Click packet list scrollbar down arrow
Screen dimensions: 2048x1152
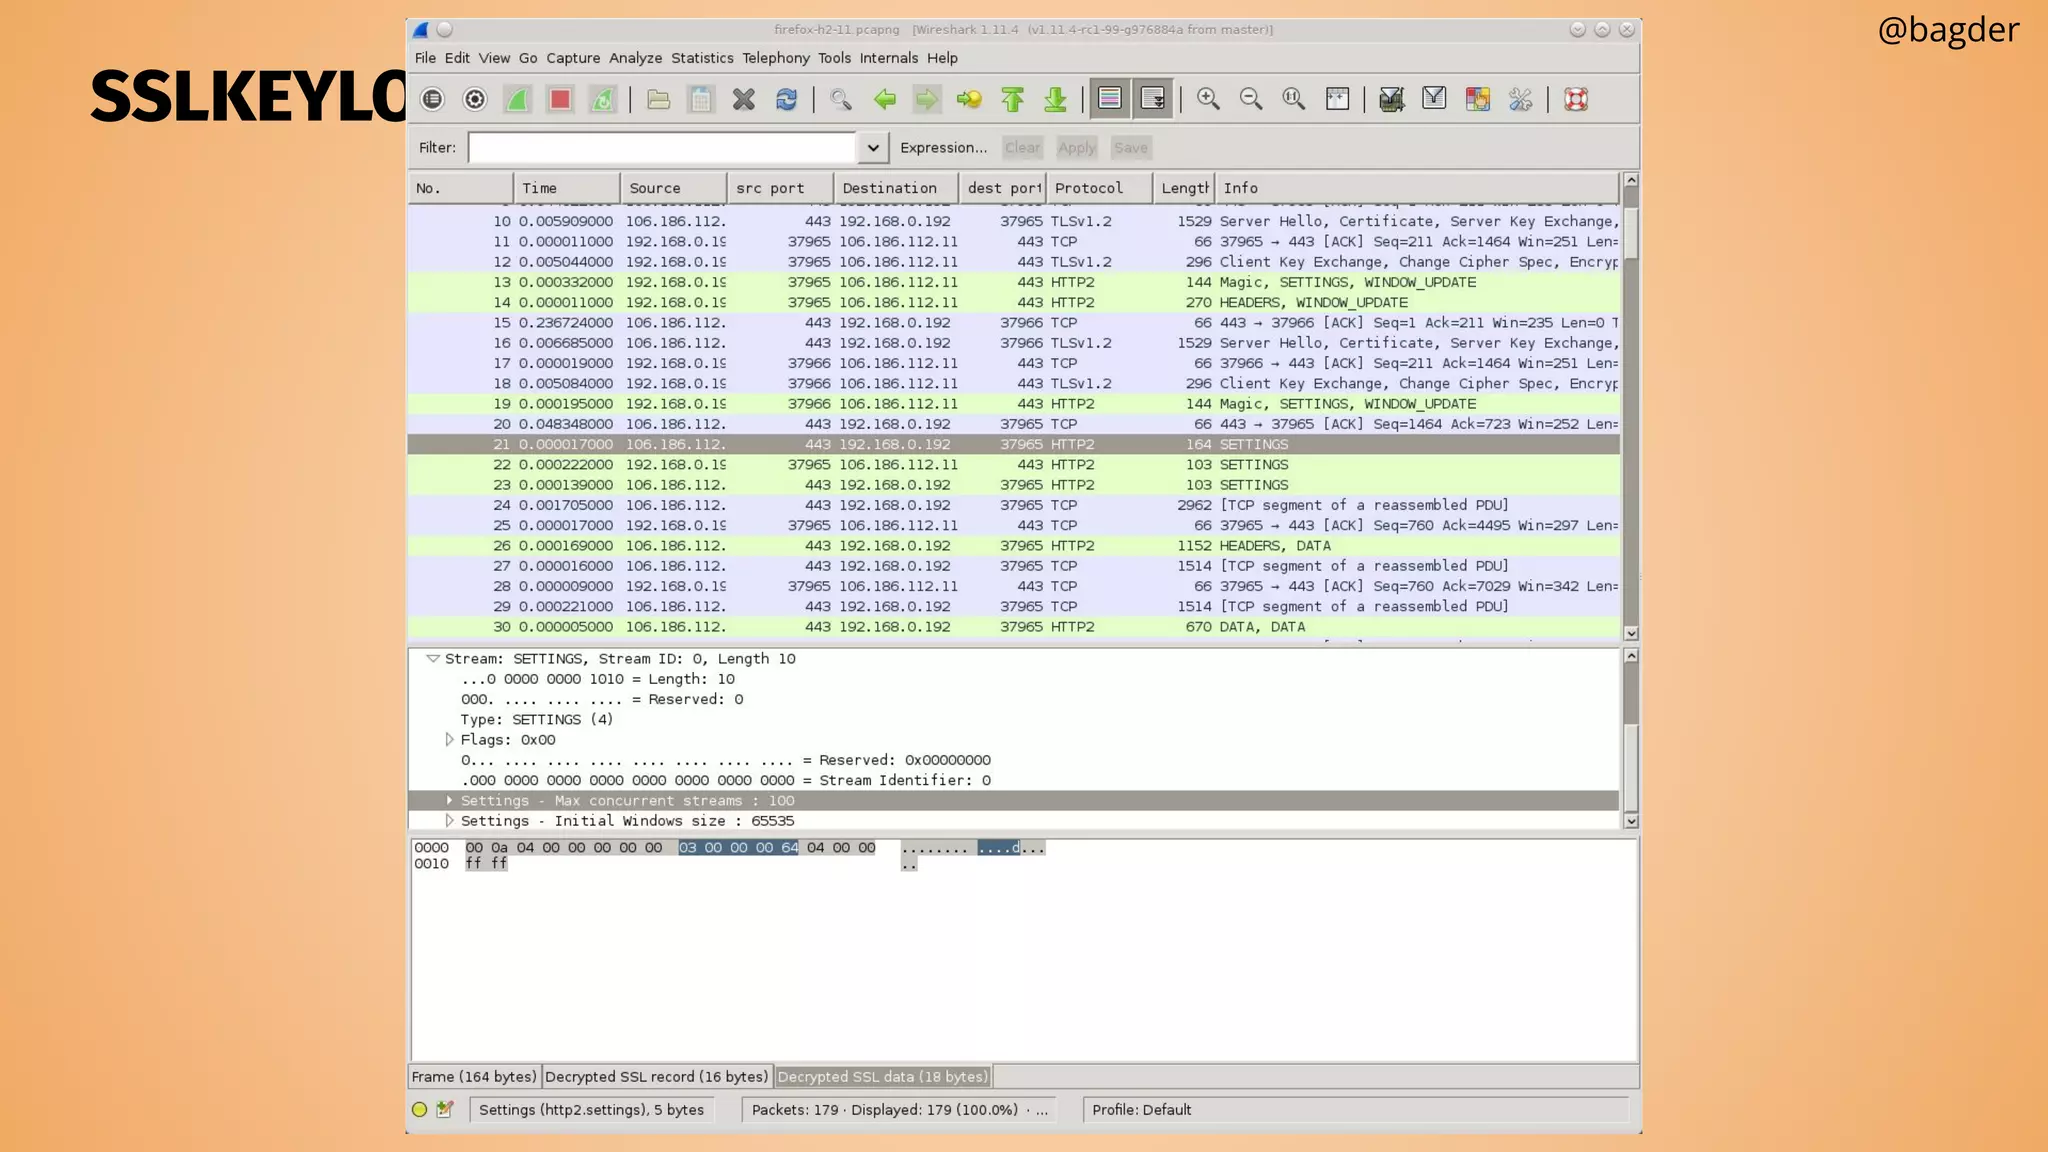pos(1631,633)
